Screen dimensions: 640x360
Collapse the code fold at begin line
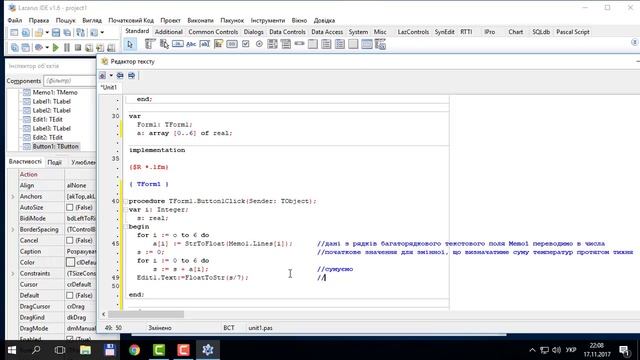[x=126, y=227]
